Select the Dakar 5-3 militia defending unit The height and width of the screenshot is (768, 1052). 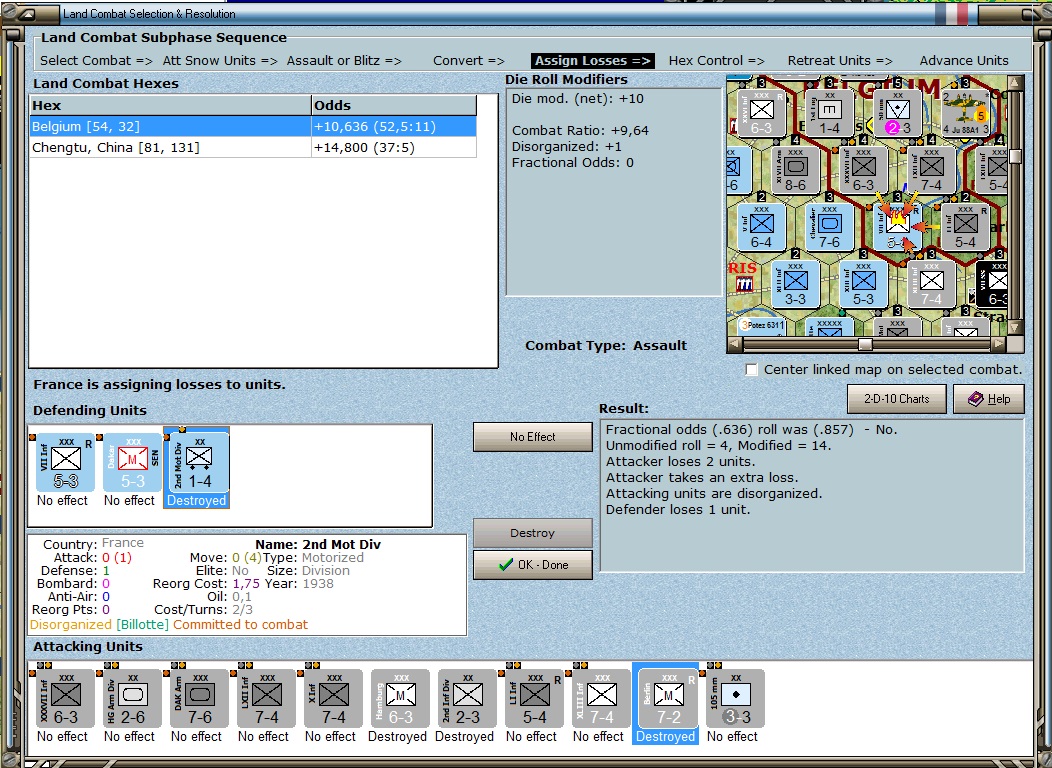(x=133, y=463)
